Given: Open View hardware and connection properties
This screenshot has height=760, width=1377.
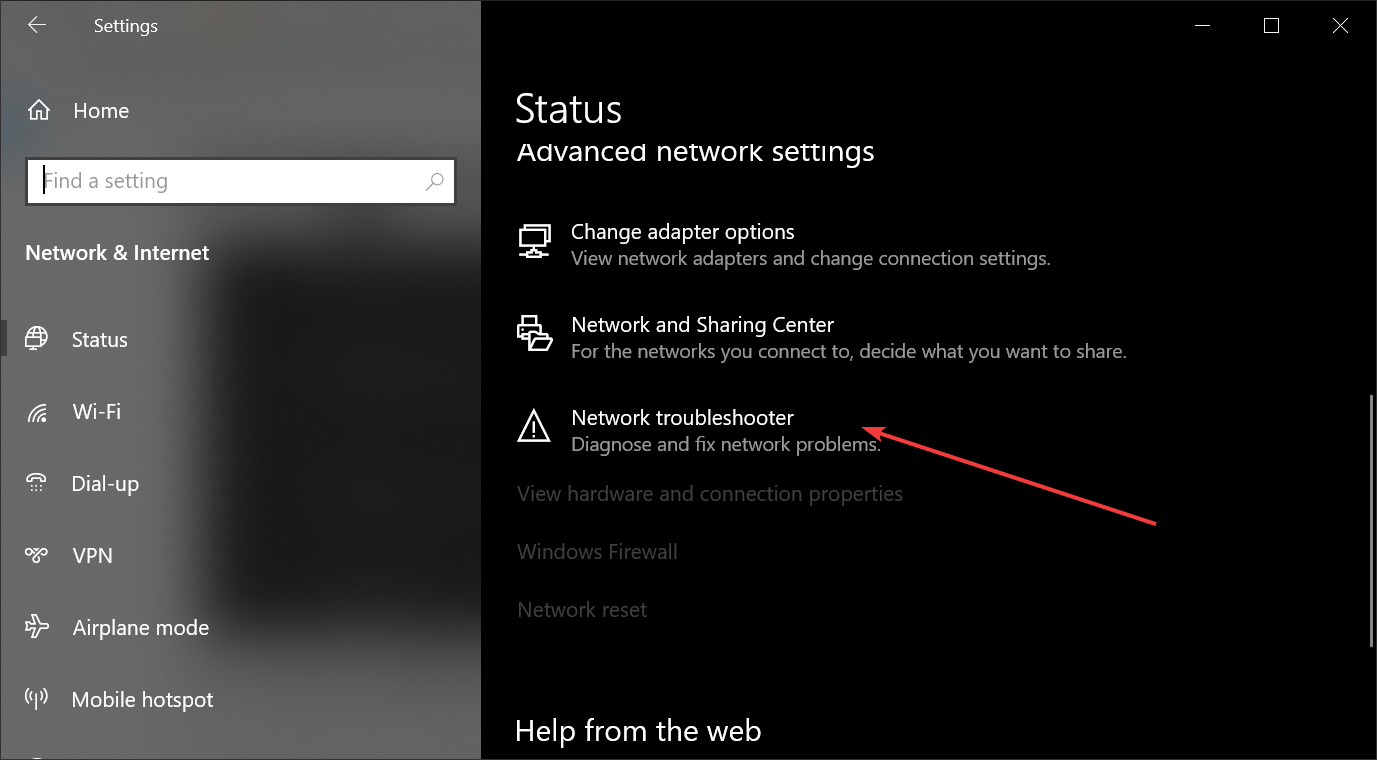Looking at the screenshot, I should 709,494.
